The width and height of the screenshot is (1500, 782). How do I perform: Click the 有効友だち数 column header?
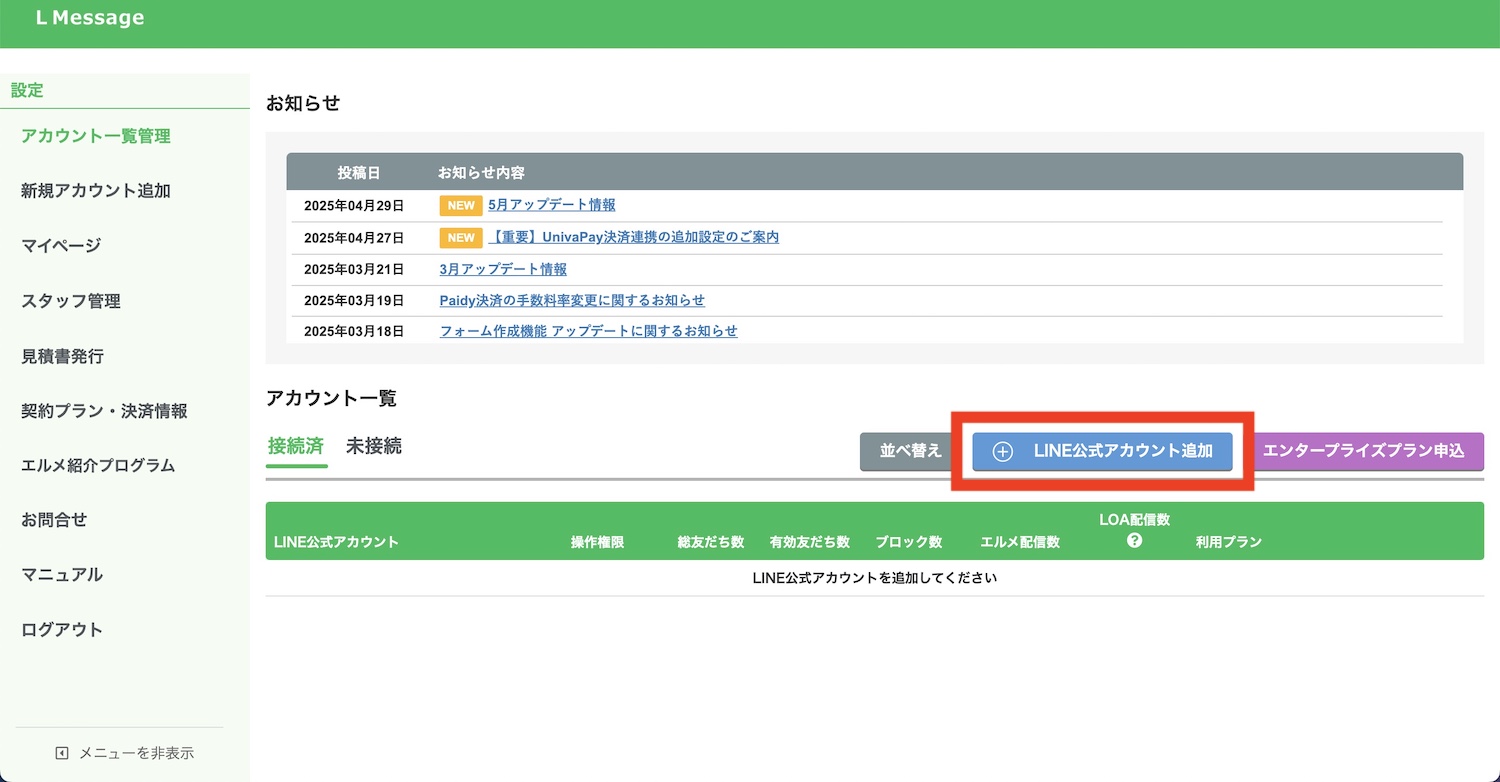pyautogui.click(x=810, y=542)
